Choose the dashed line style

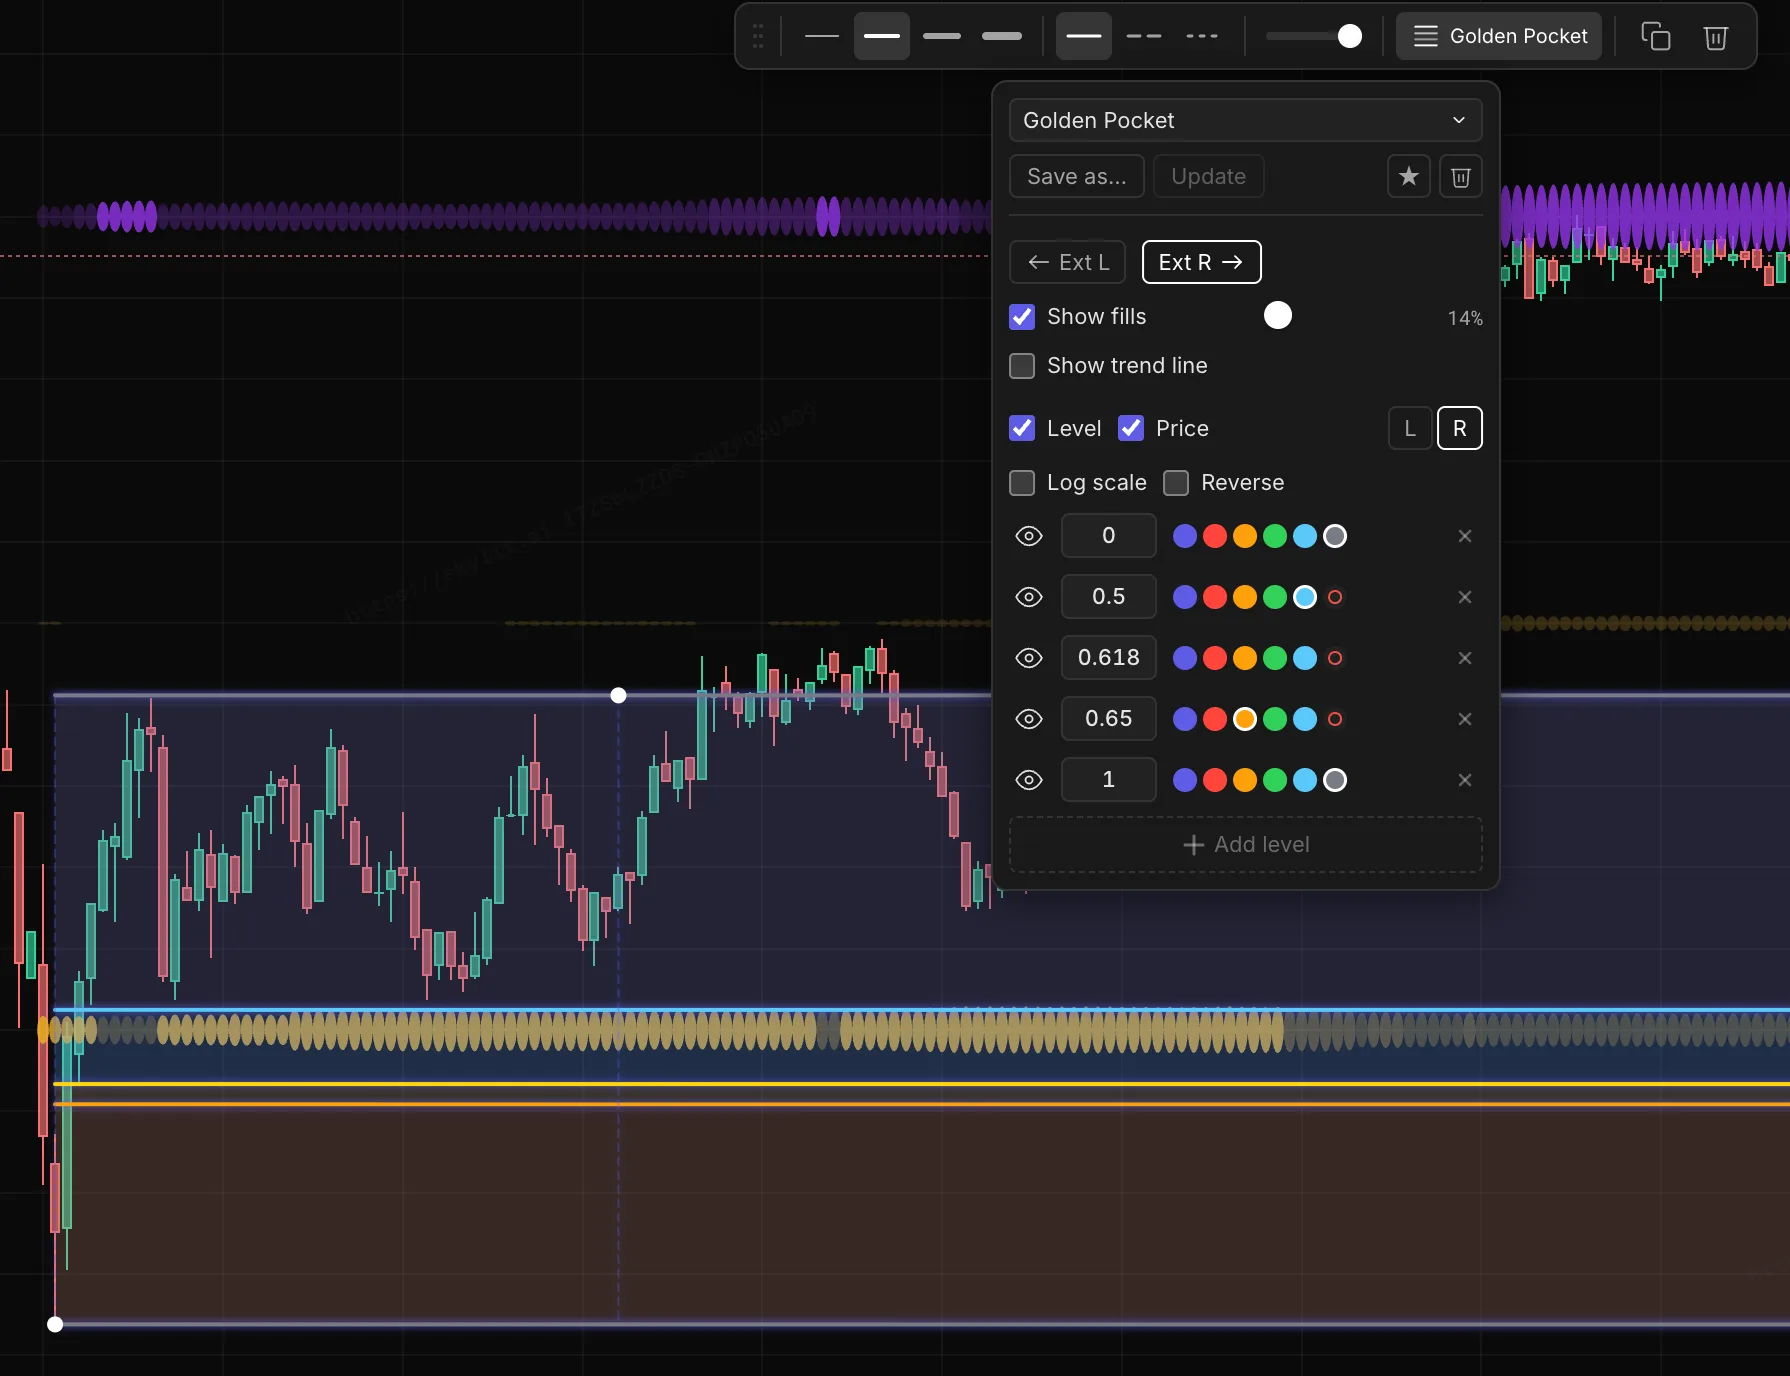pyautogui.click(x=1144, y=36)
